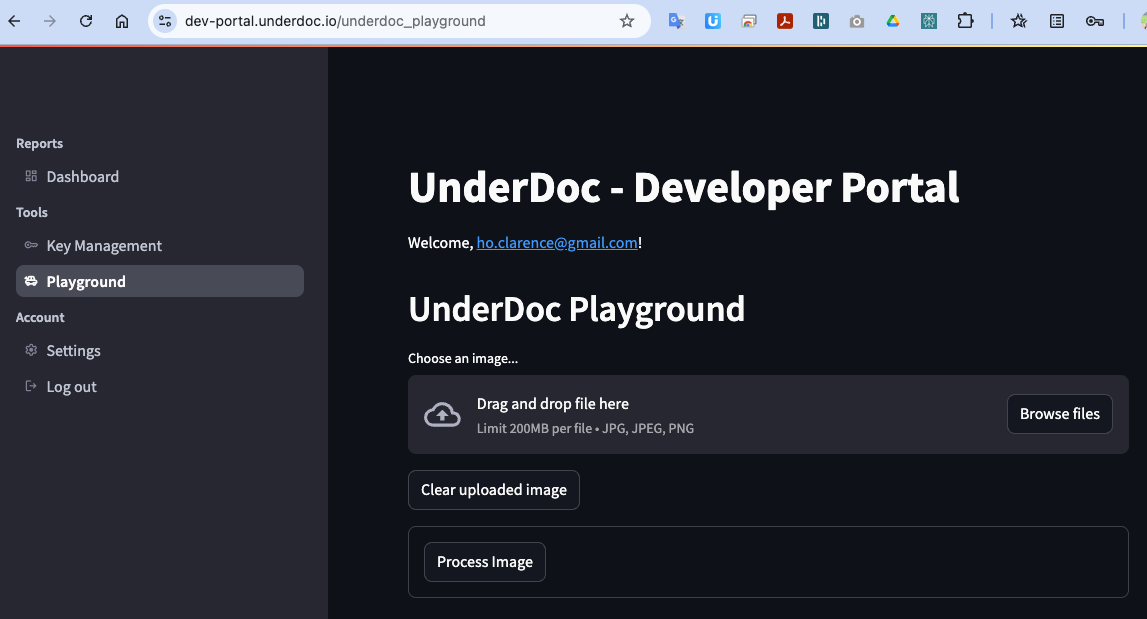Viewport: 1147px width, 619px height.
Task: Select the Playground sidebar item
Action: click(159, 281)
